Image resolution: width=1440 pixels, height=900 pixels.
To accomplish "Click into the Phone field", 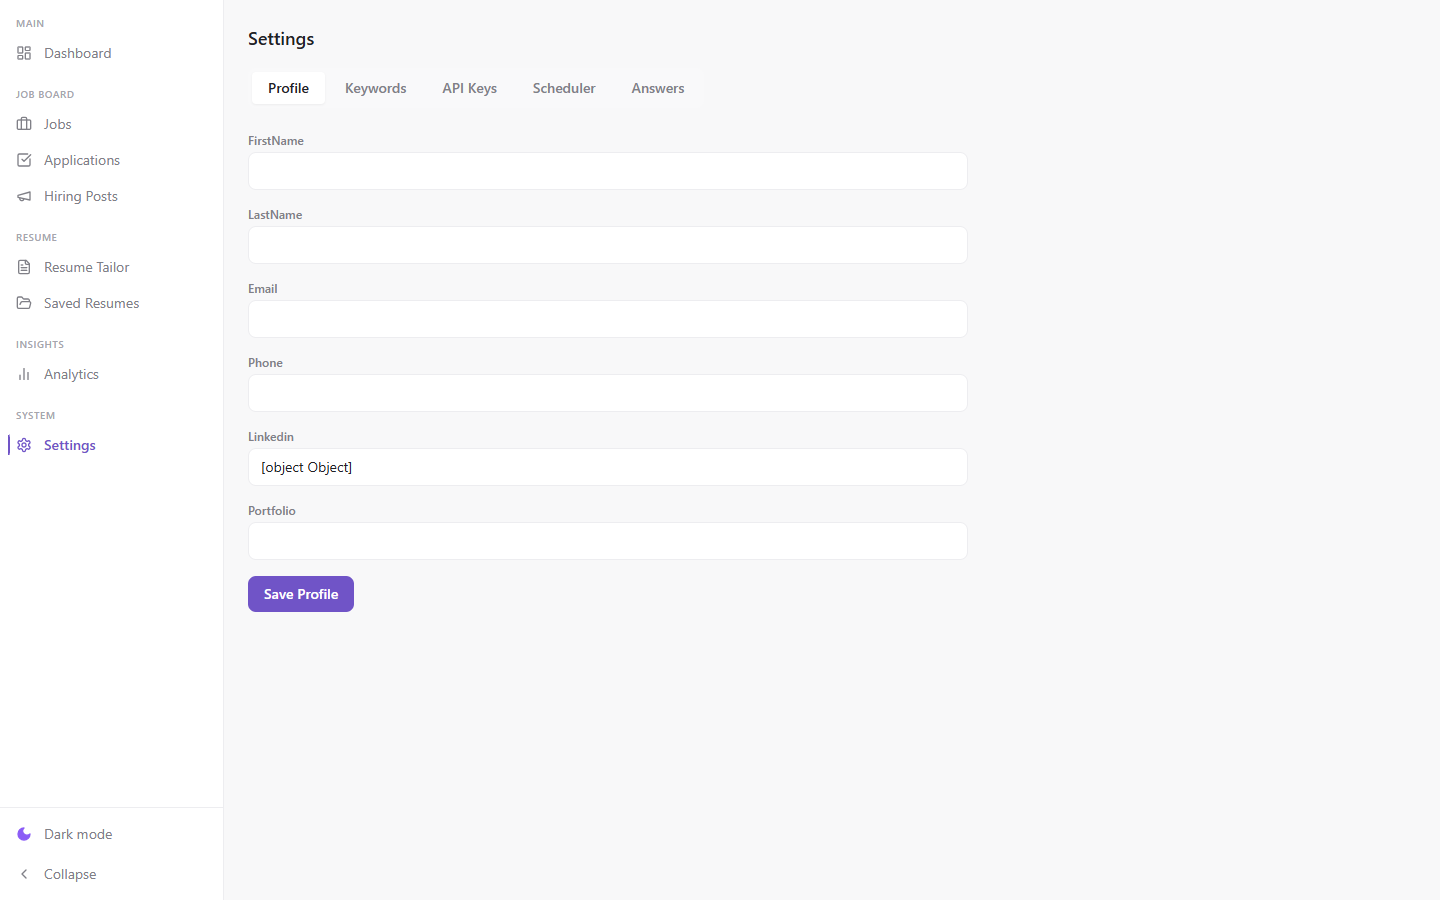I will 608,393.
